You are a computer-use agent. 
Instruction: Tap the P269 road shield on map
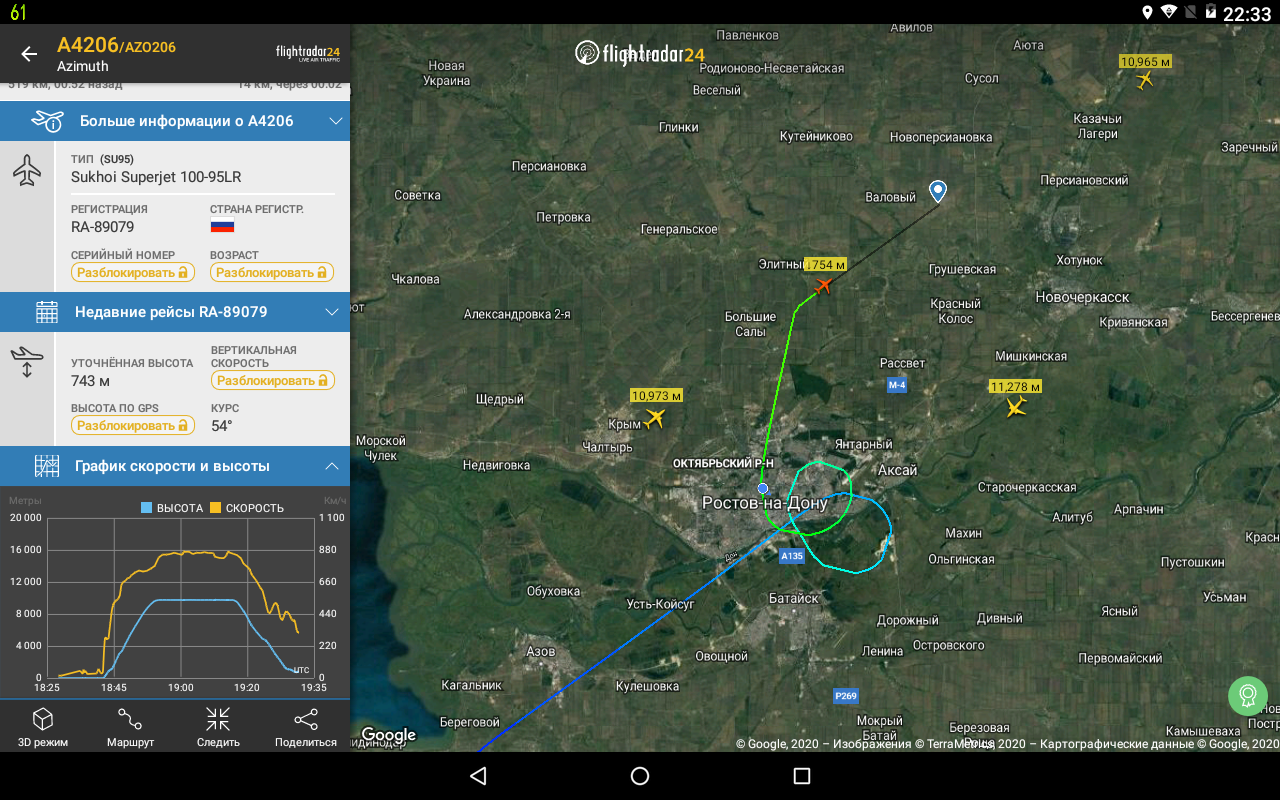(846, 696)
